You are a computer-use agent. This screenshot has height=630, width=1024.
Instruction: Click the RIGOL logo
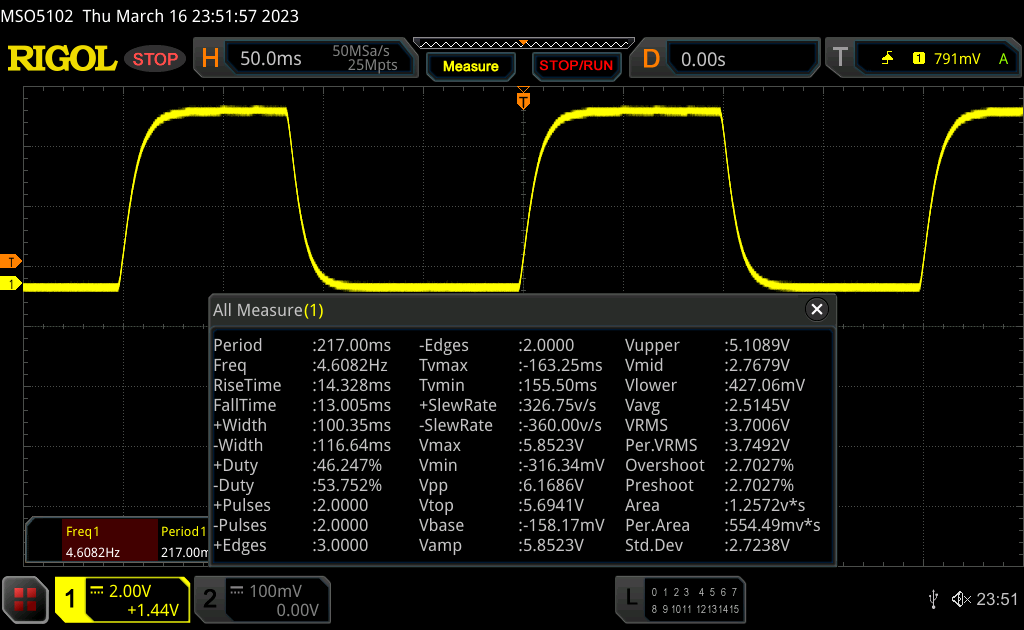point(62,59)
